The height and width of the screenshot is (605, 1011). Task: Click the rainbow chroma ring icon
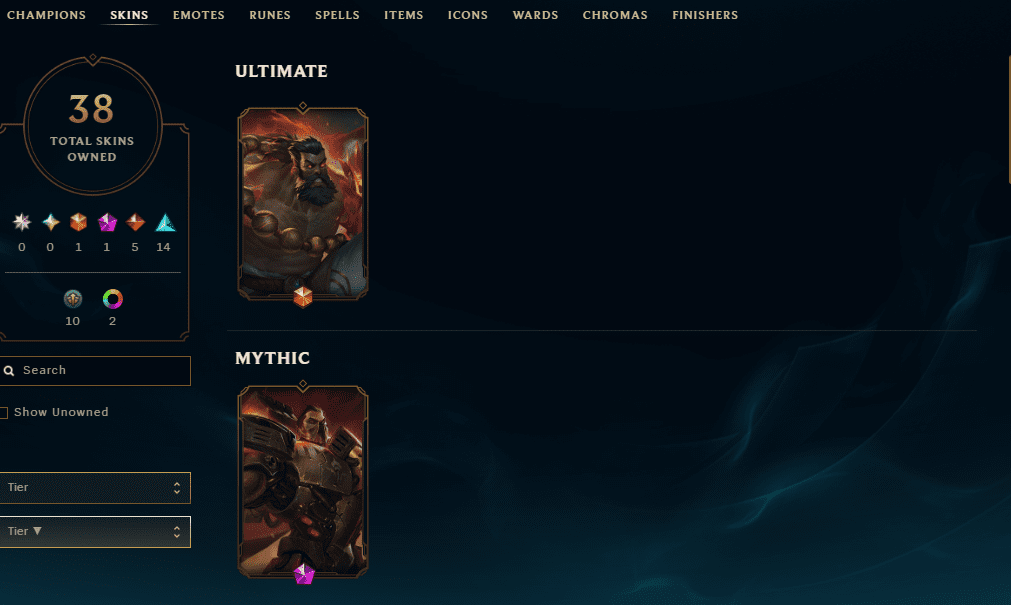coord(113,299)
